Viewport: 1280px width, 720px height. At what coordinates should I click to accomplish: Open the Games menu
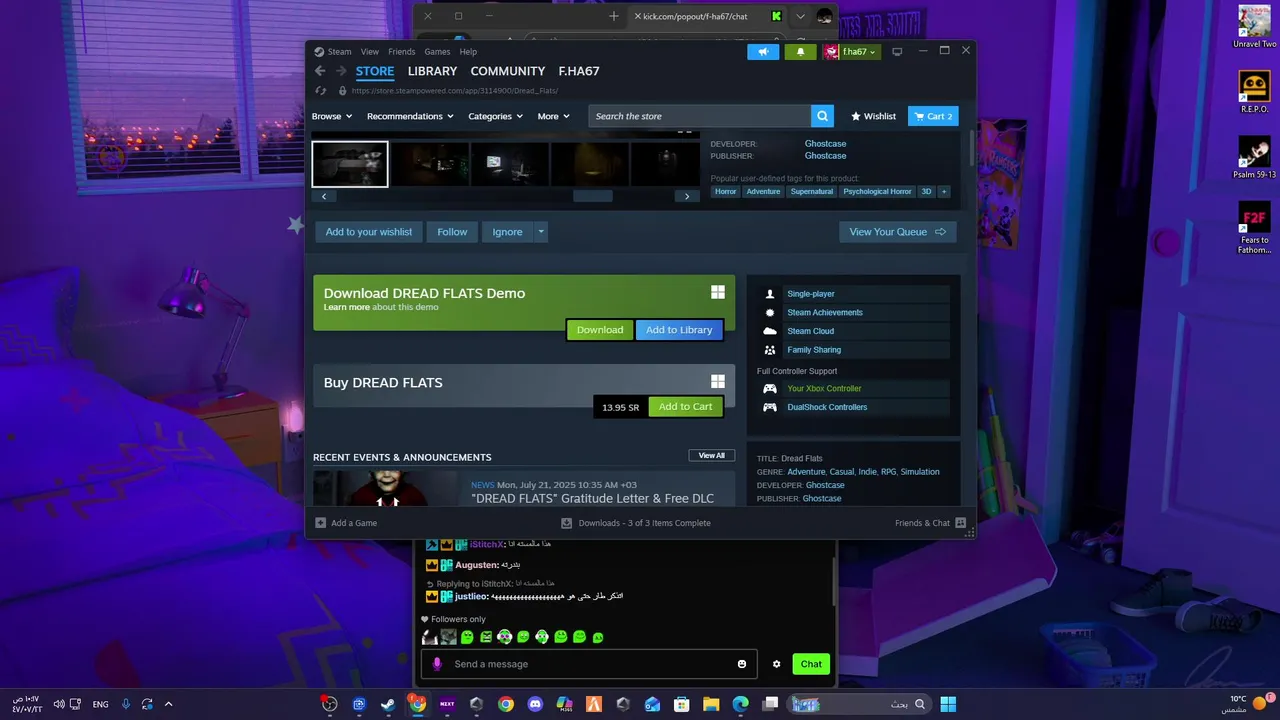(x=437, y=52)
